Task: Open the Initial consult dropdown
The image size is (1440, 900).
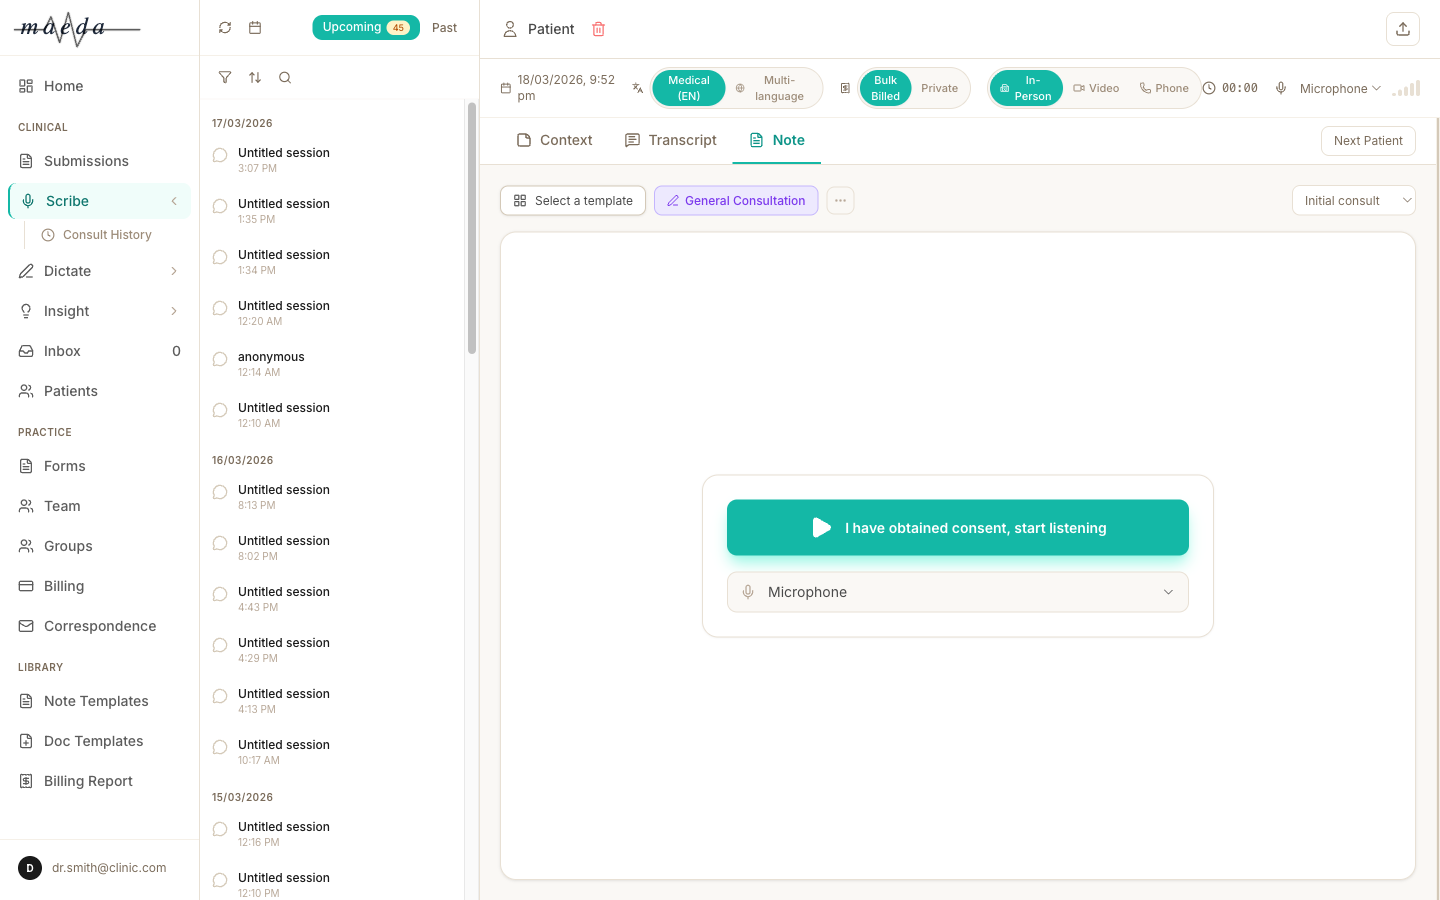Action: pyautogui.click(x=1353, y=201)
